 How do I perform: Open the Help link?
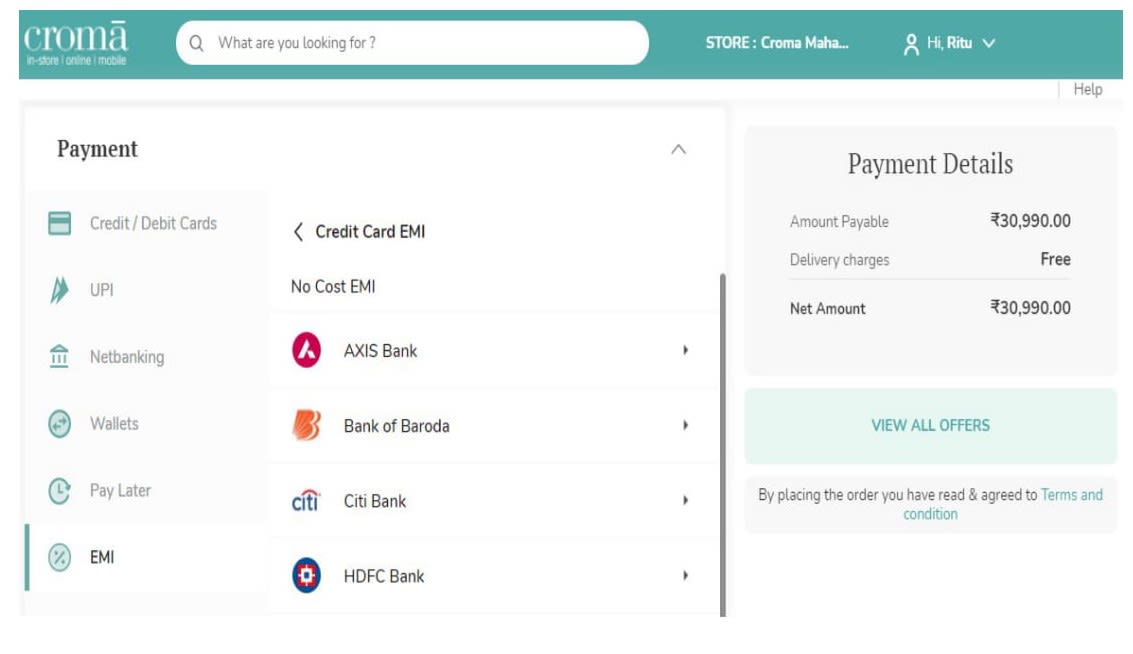(x=1087, y=90)
